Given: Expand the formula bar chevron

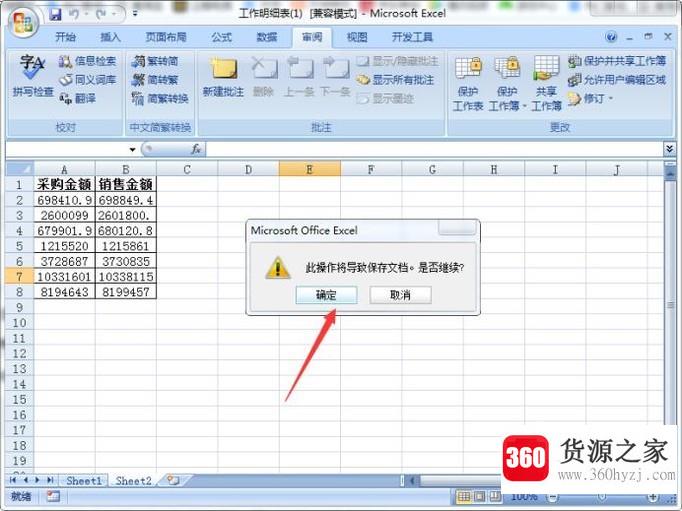Looking at the screenshot, I should pos(670,149).
